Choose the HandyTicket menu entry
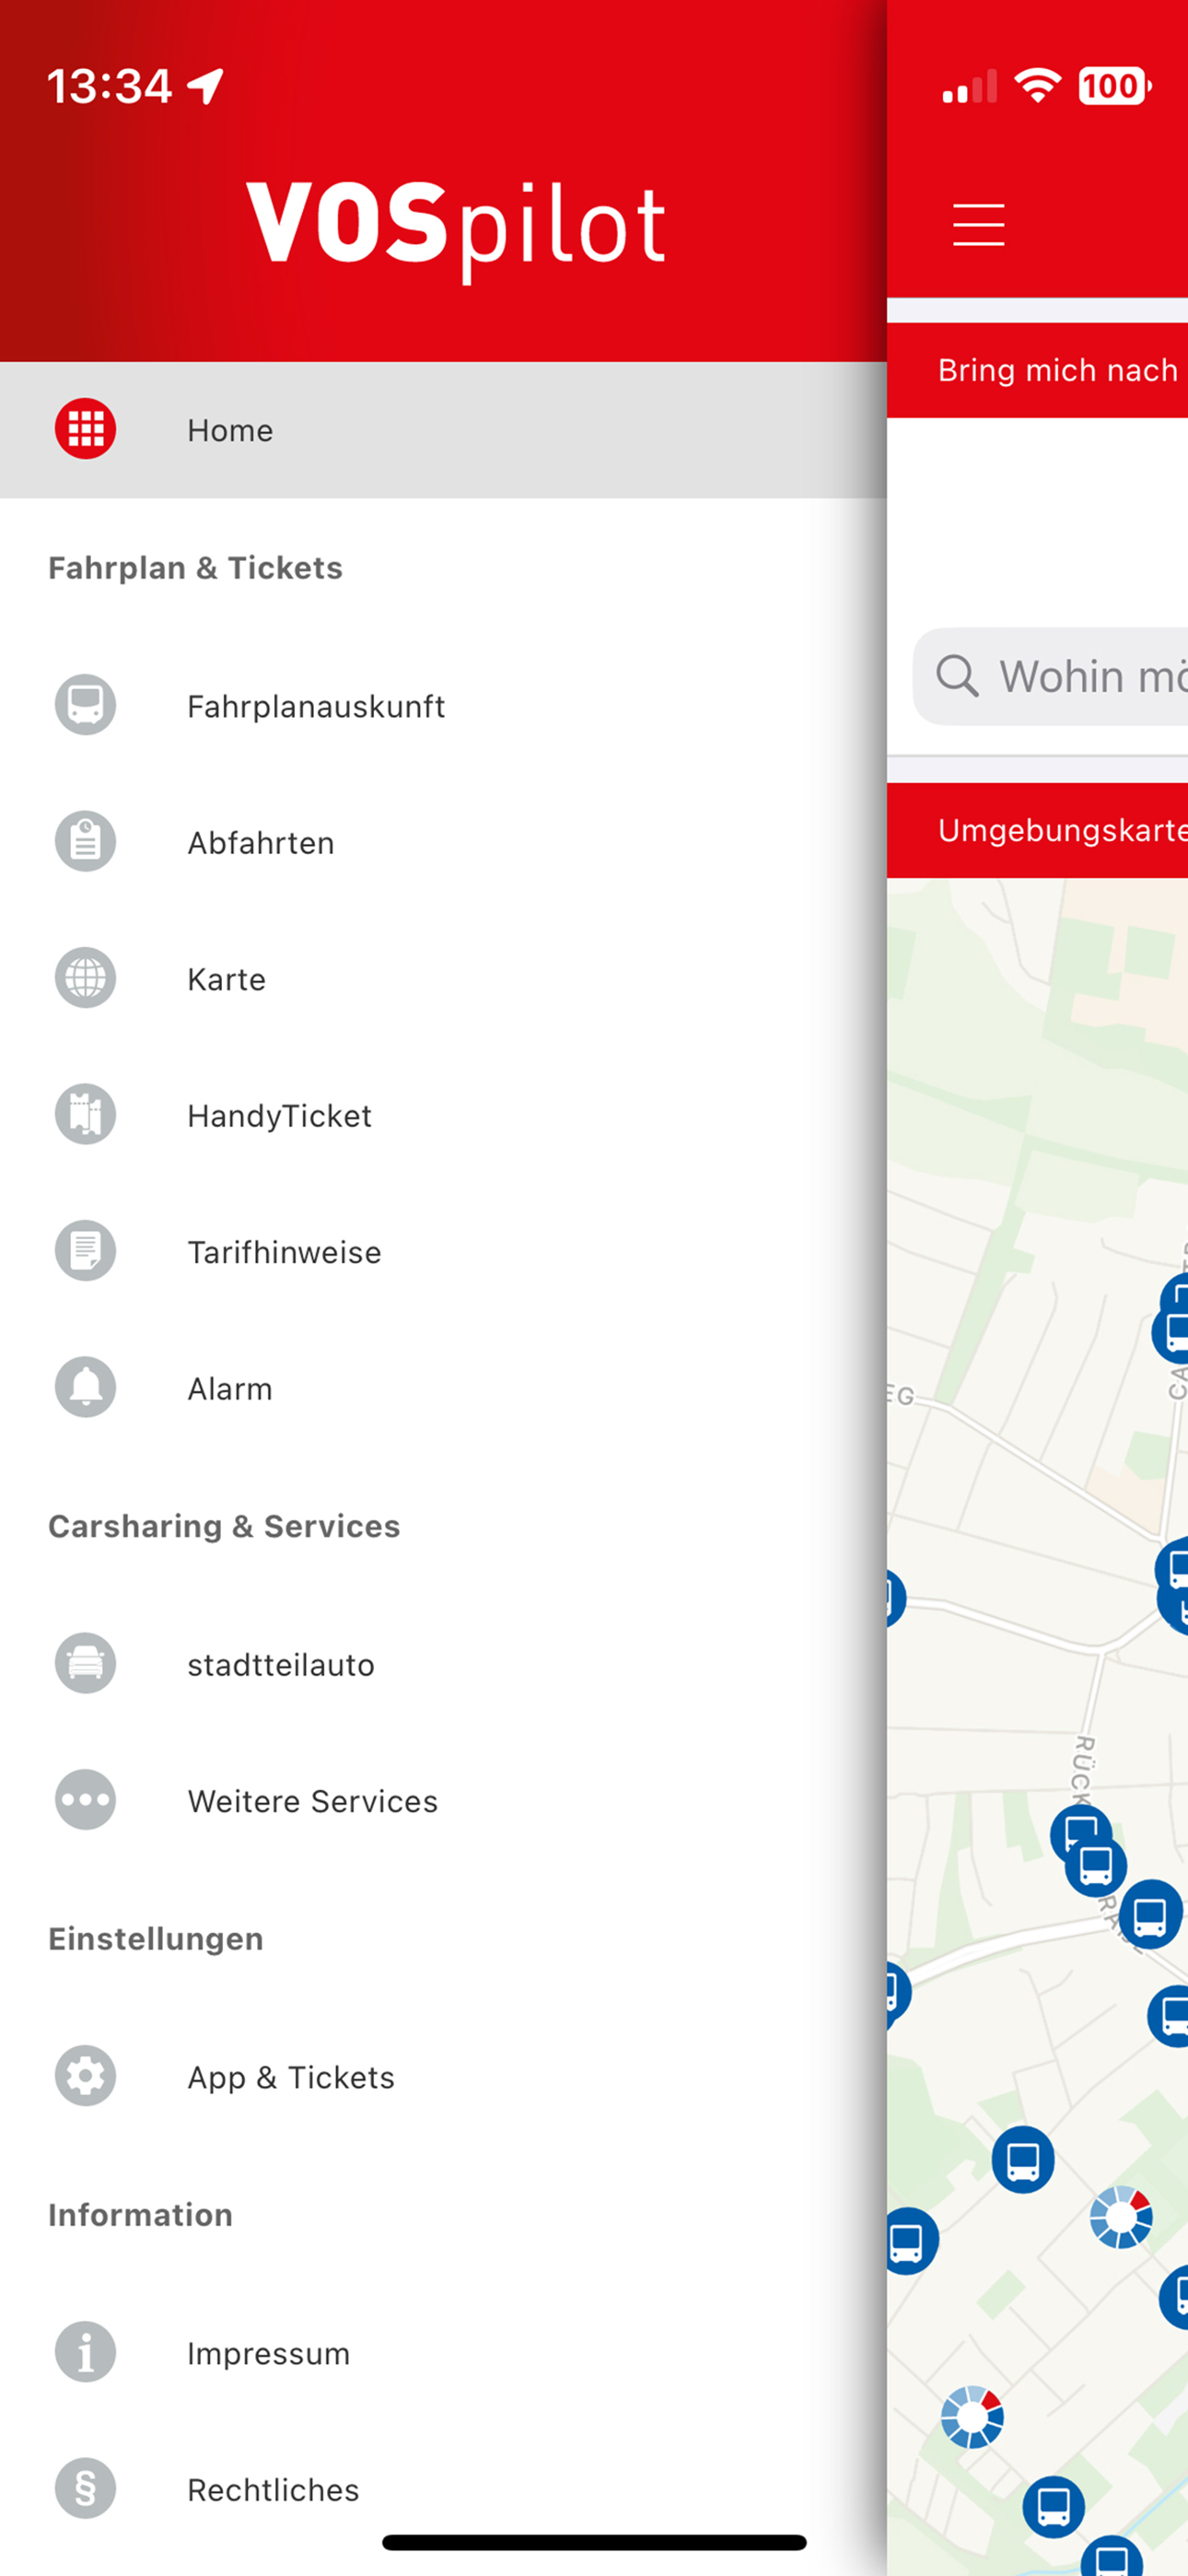 point(443,1114)
